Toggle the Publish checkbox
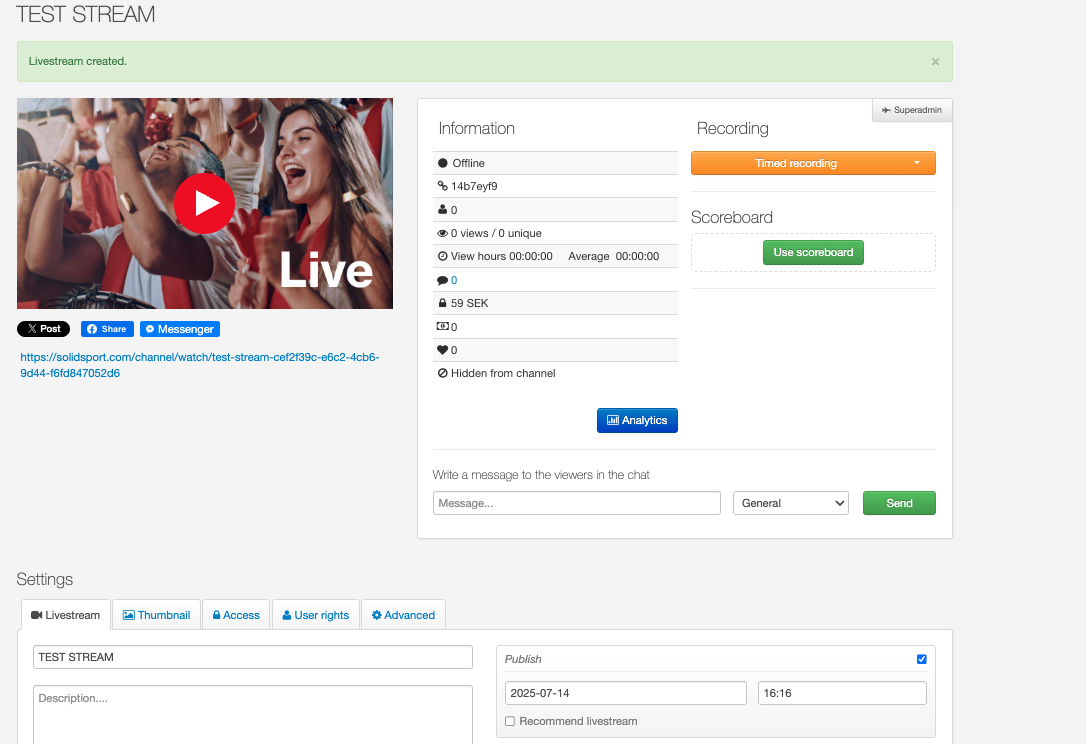 [x=921, y=659]
